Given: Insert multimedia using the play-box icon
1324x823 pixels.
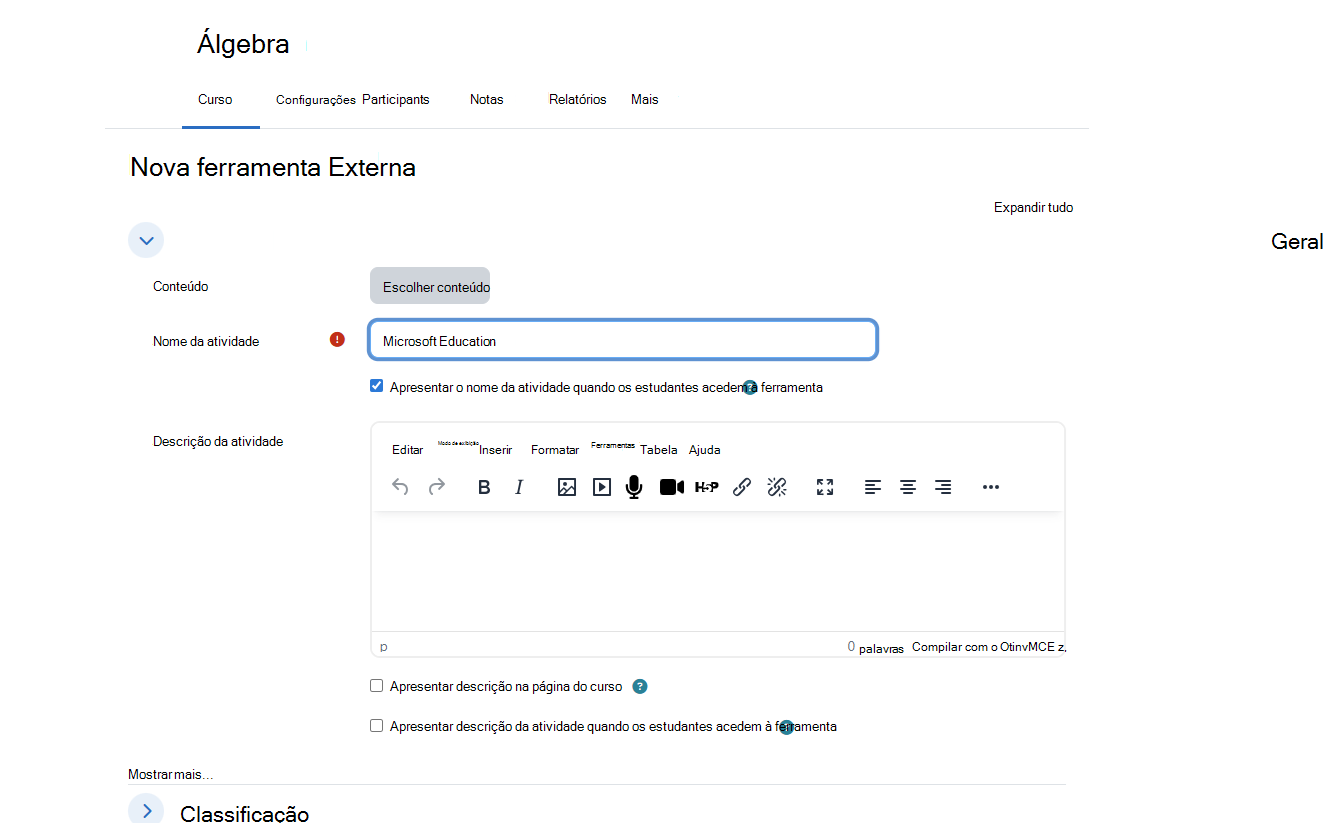Looking at the screenshot, I should click(602, 487).
